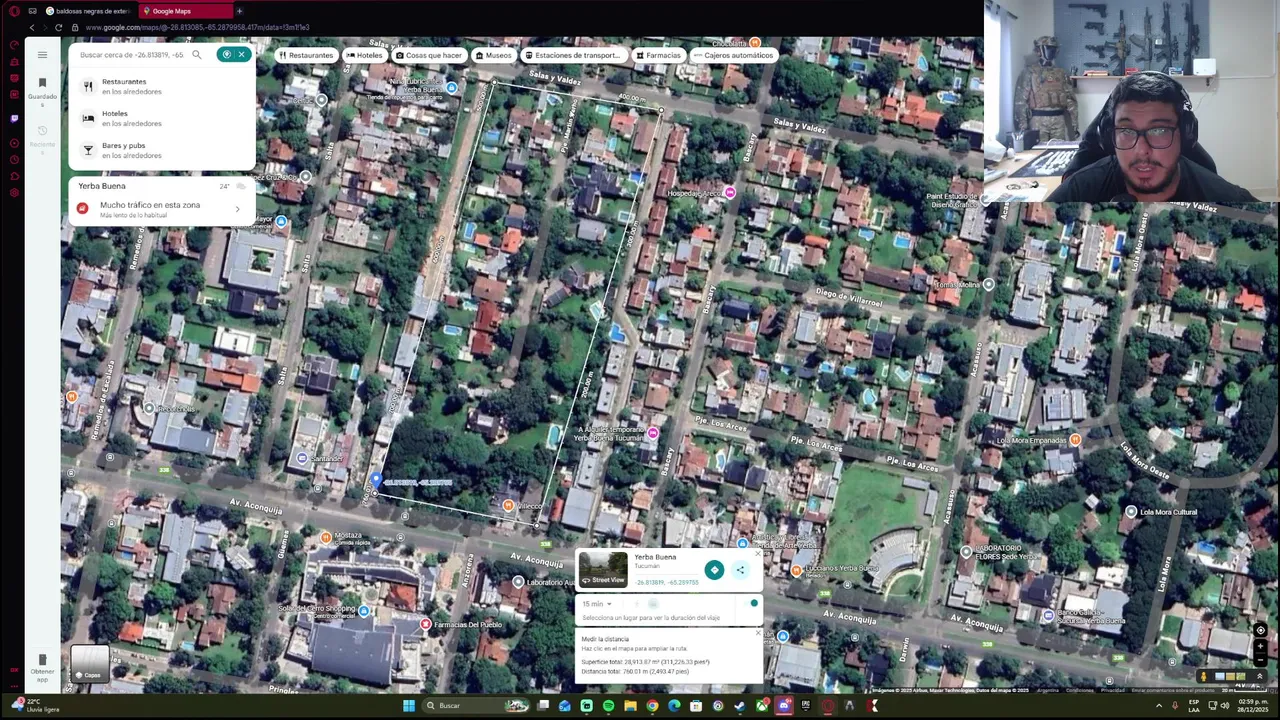Click the search magnifier icon in Maps
This screenshot has width=1280, height=720.
[197, 55]
